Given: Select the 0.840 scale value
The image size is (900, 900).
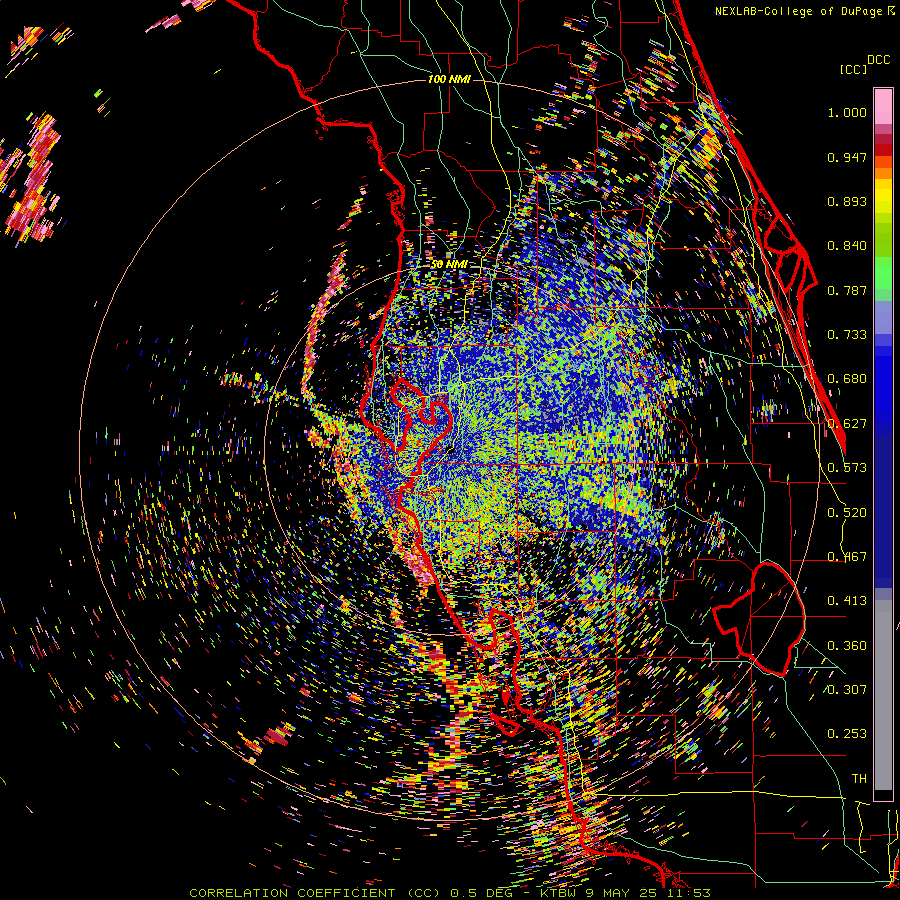Looking at the screenshot, I should [847, 246].
